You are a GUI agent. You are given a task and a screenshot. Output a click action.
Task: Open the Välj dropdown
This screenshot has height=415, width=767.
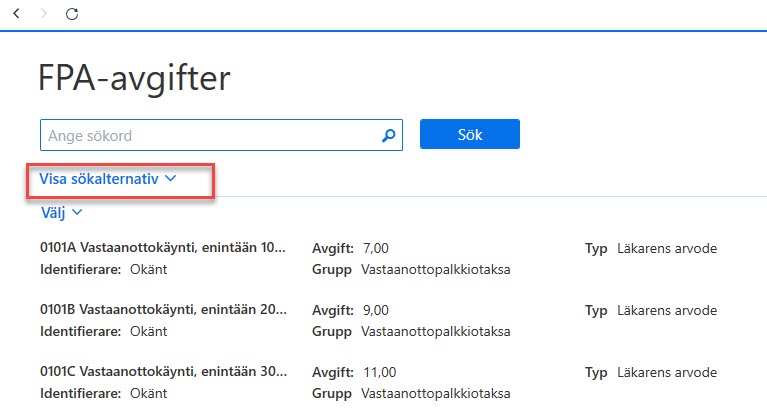point(62,213)
